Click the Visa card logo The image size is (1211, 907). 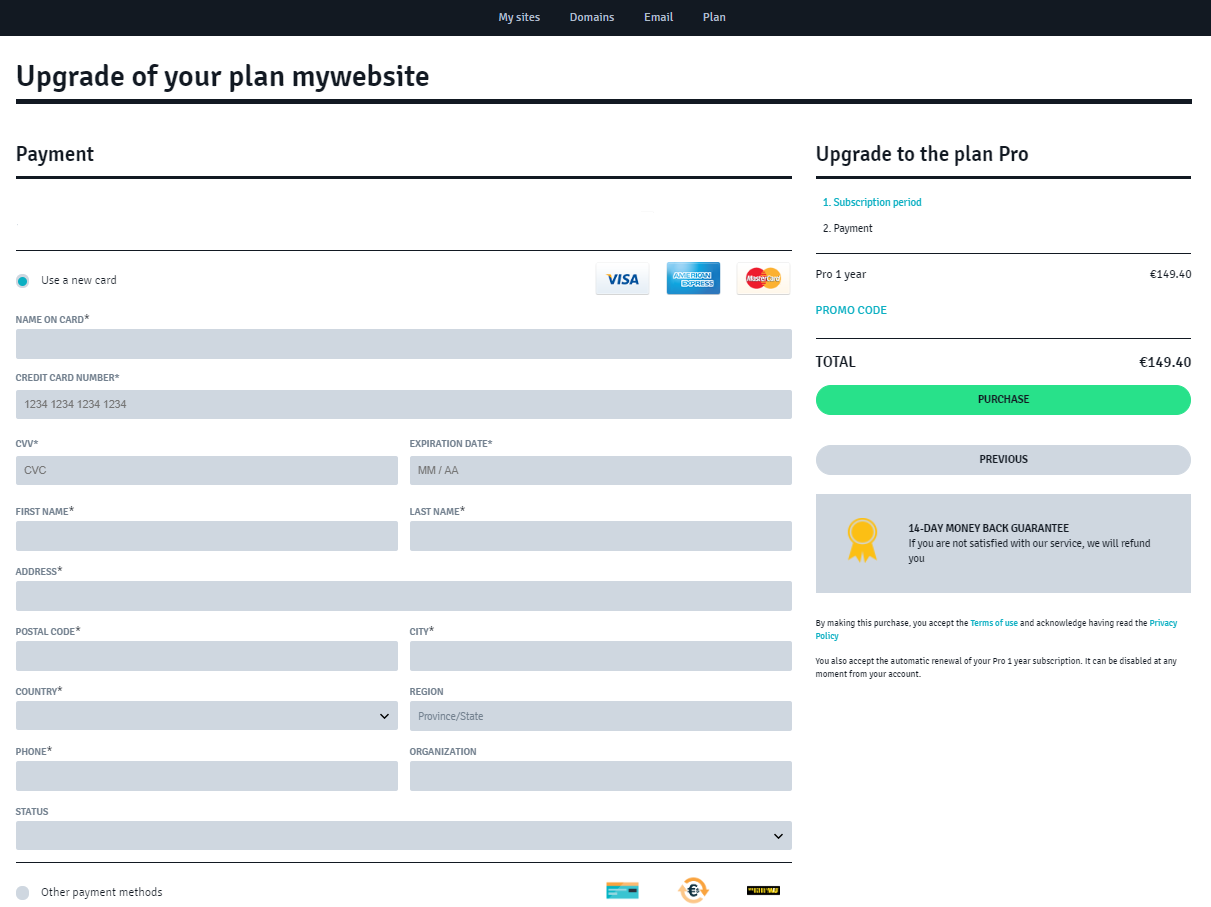click(622, 279)
